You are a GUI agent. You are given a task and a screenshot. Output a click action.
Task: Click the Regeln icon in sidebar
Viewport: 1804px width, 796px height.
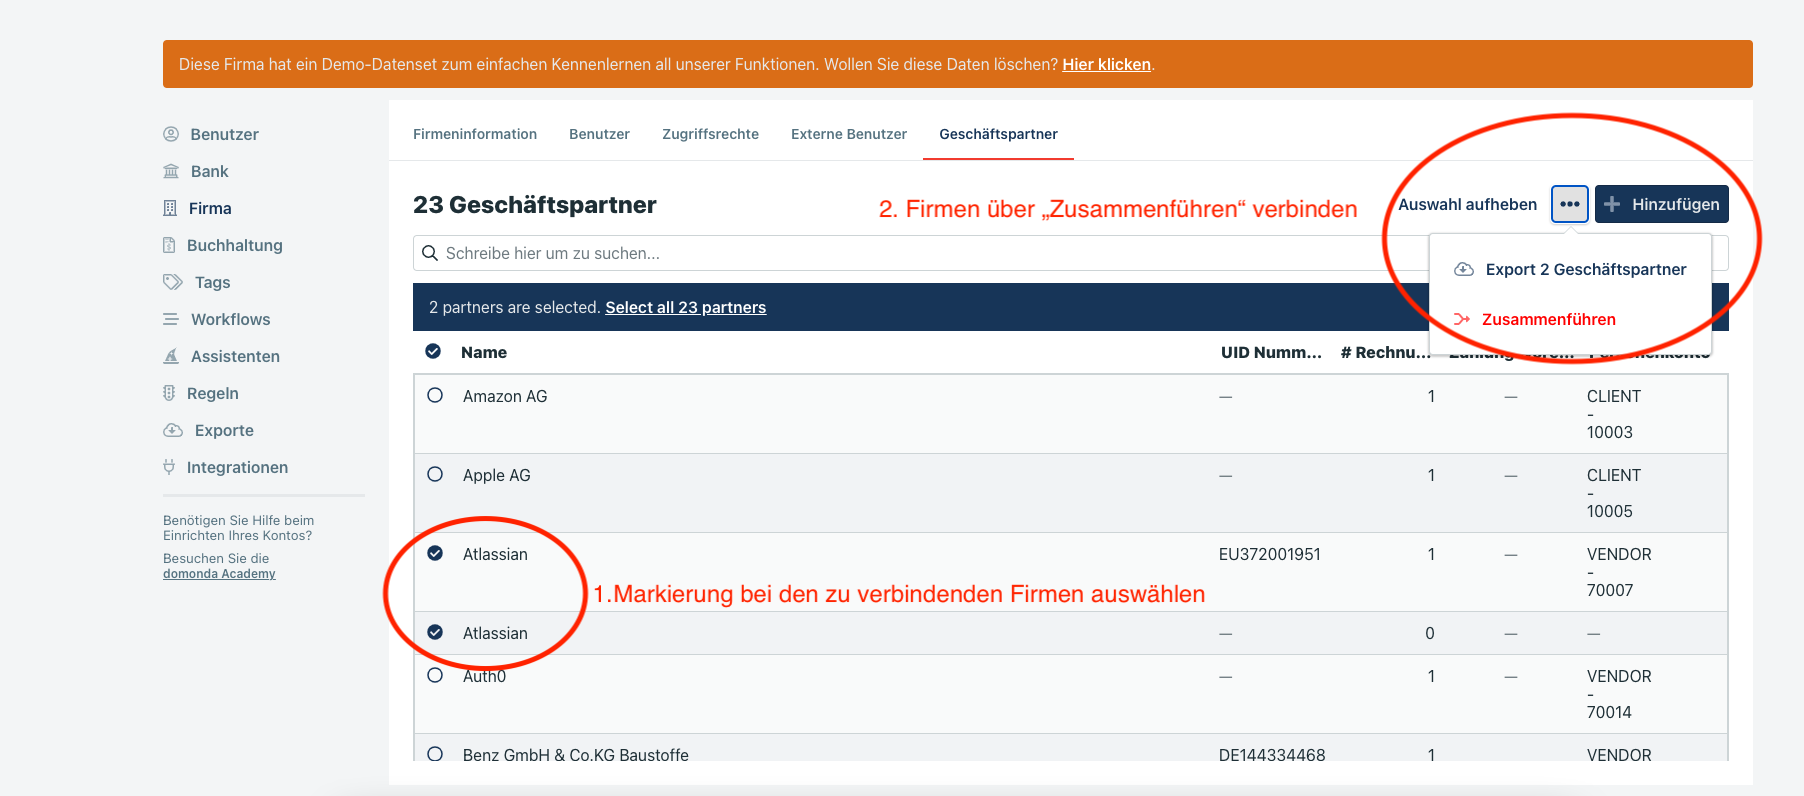point(169,393)
